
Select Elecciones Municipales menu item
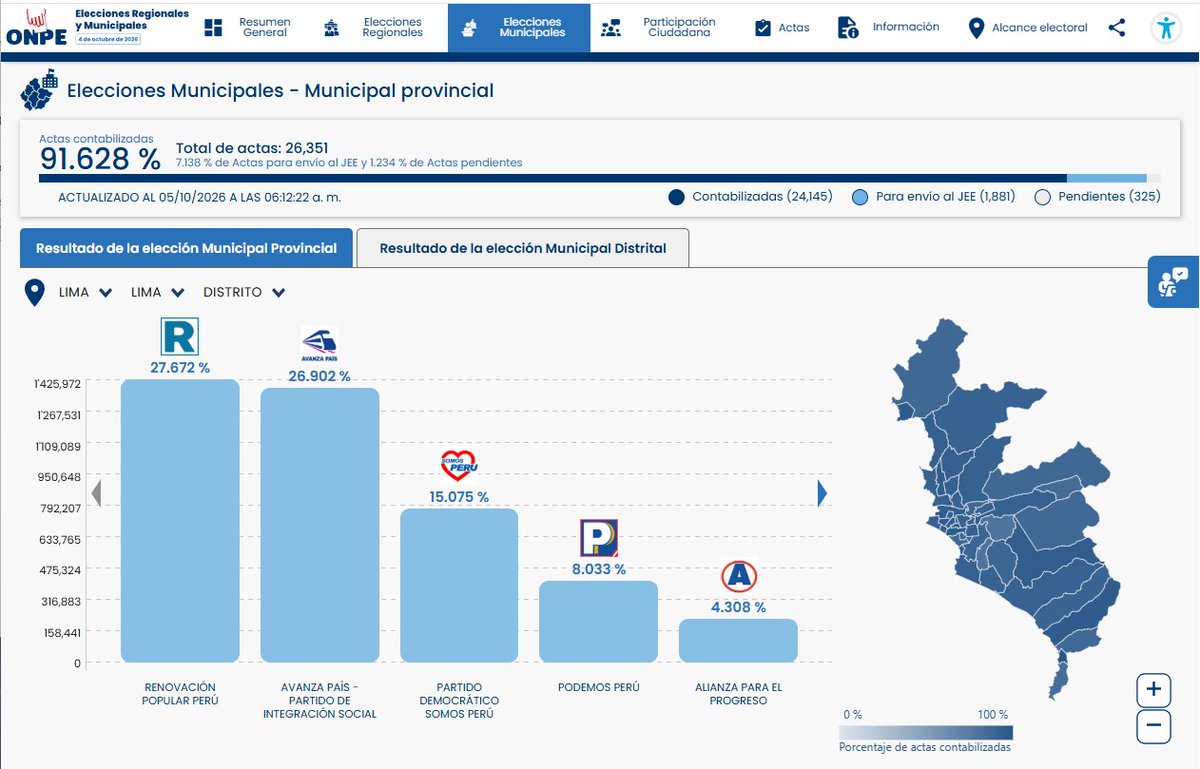coord(518,27)
